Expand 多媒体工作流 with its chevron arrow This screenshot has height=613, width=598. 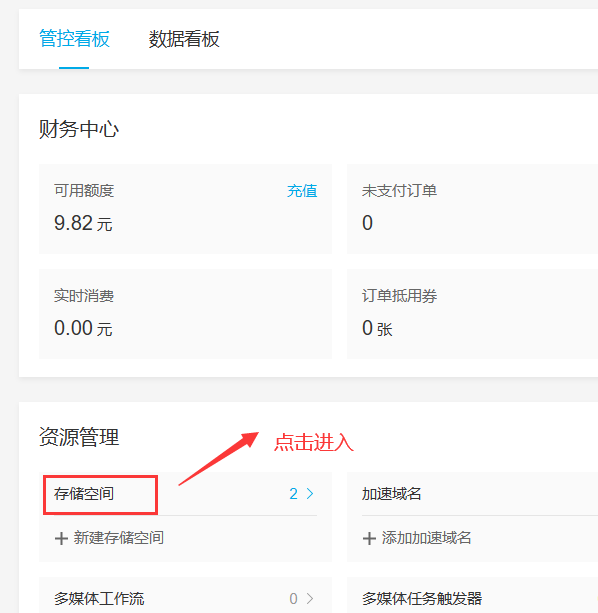310,599
